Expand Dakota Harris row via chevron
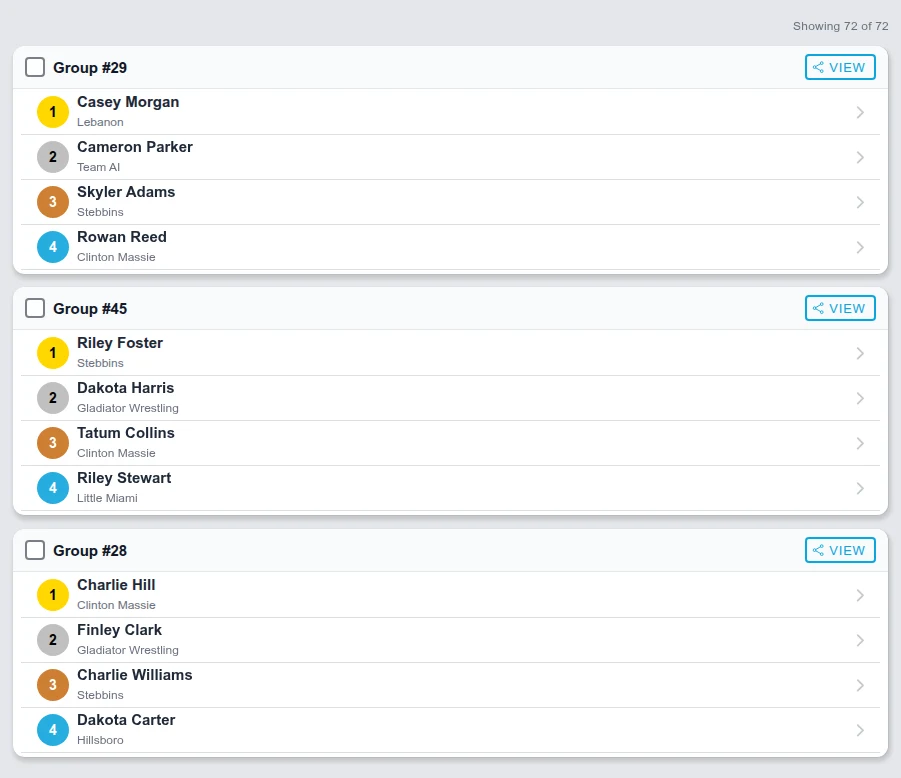Screen dimensions: 901x778 [860, 398]
